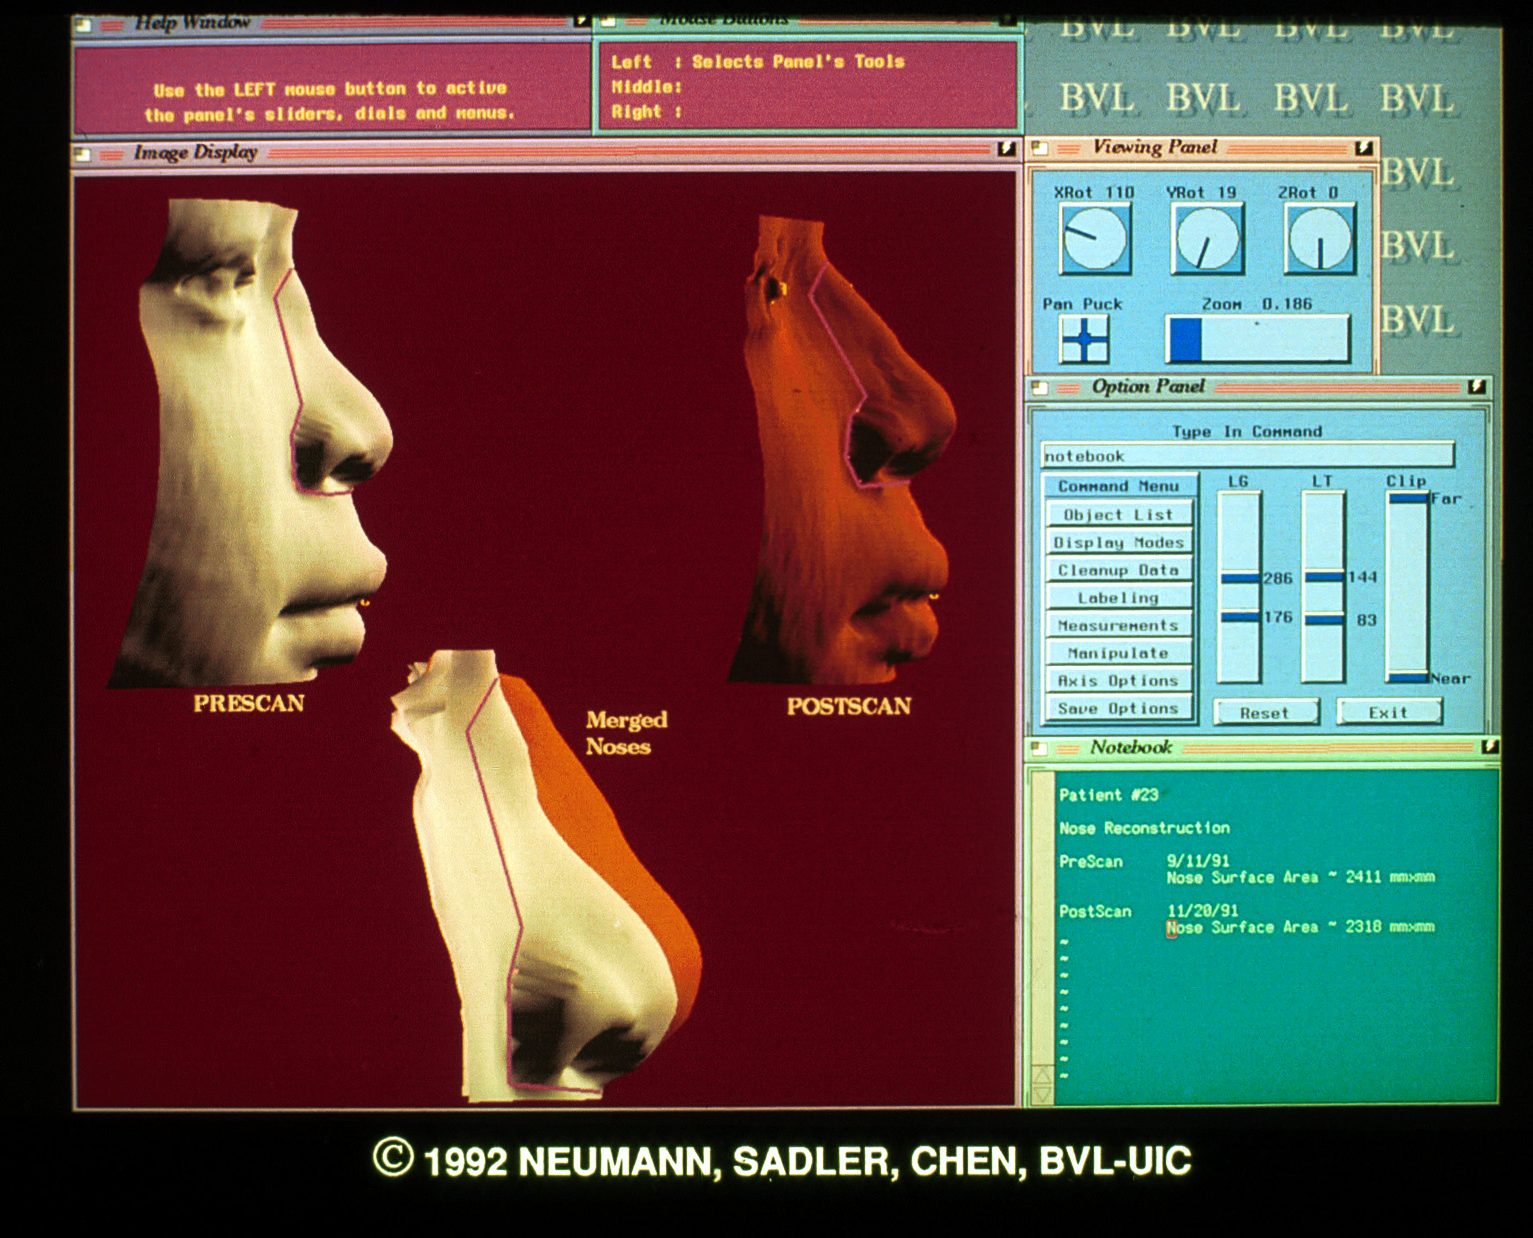The image size is (1533, 1238).
Task: Open the Cleanup Data option
Action: click(x=1118, y=570)
